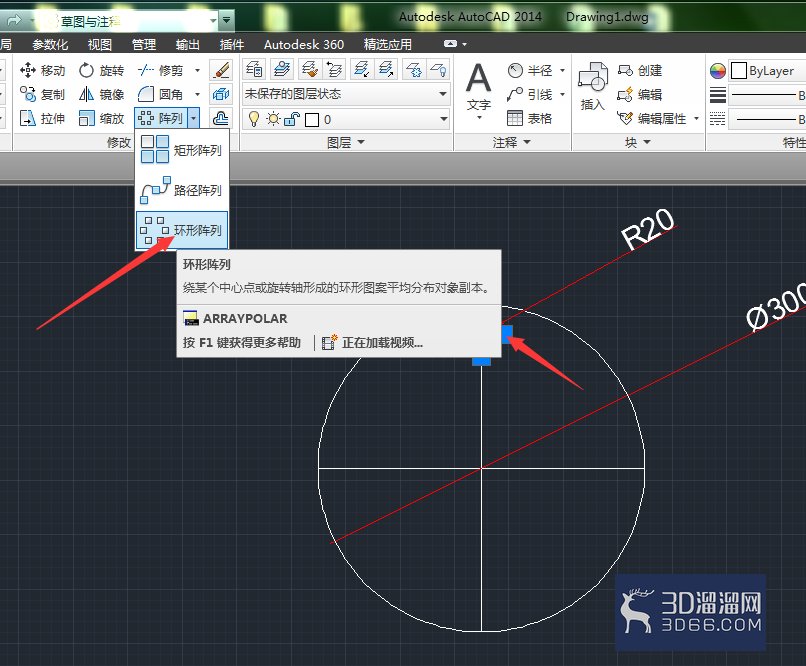Open the 输出 ribbon tab

[x=188, y=44]
